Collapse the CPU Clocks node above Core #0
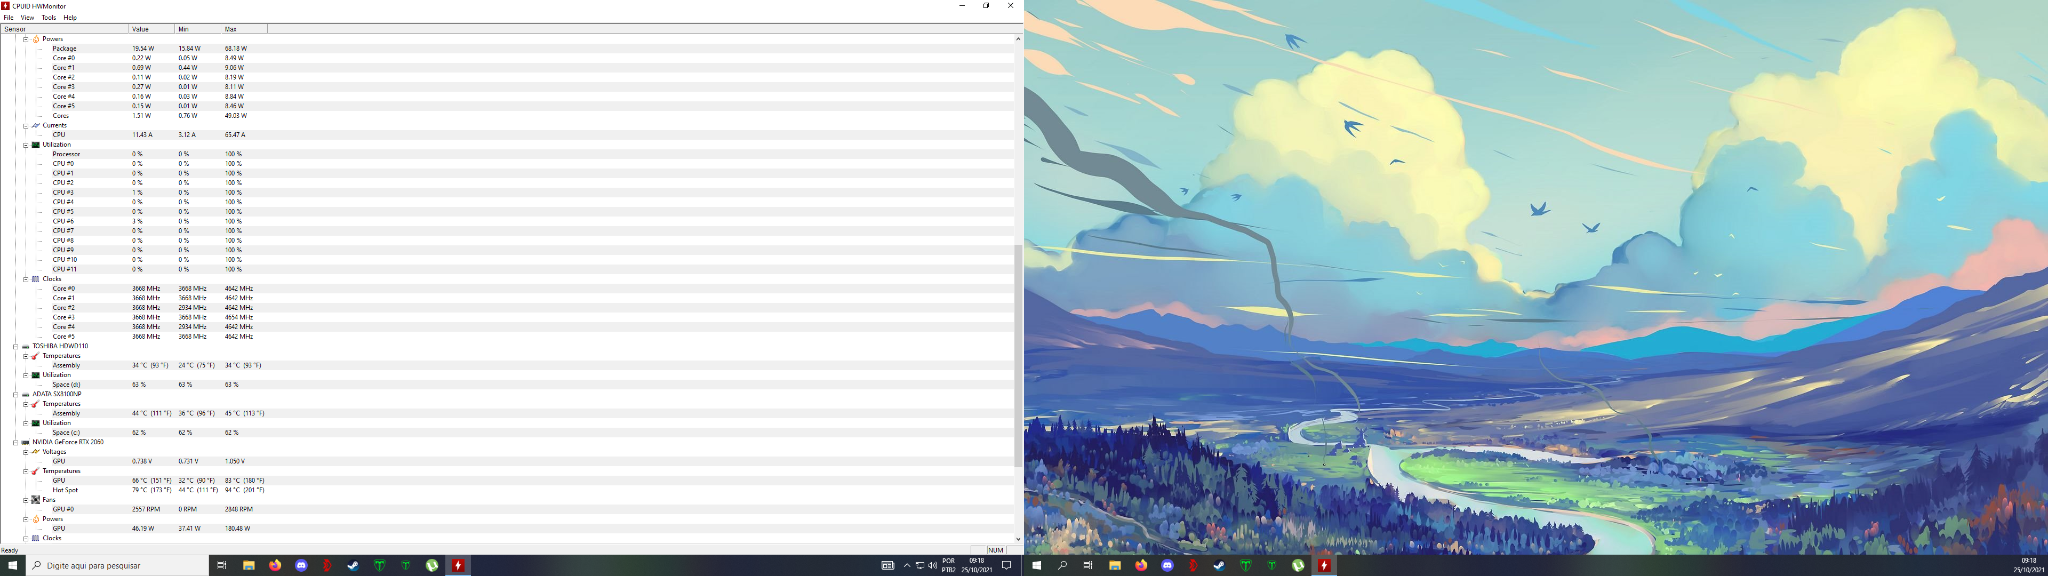The image size is (2048, 576). (26, 279)
